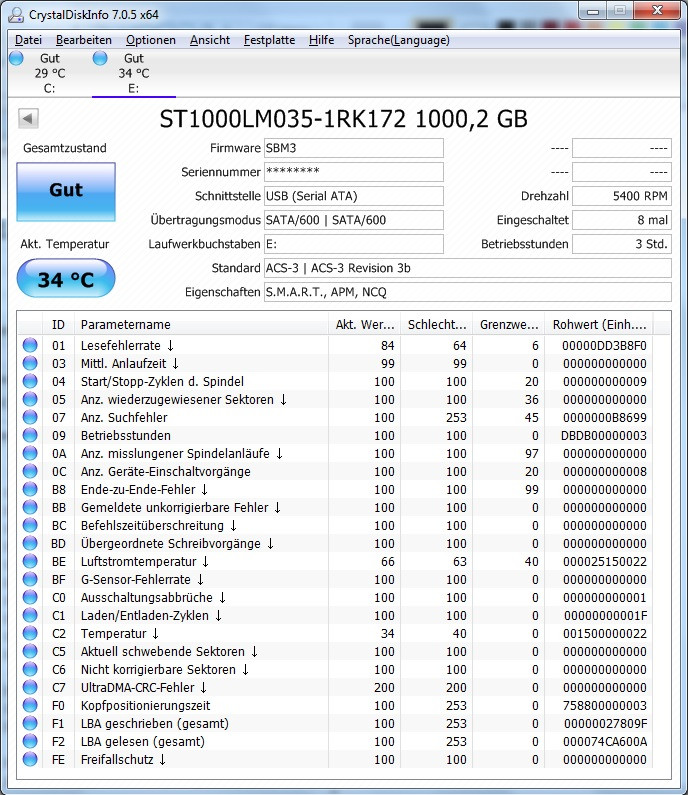Image resolution: width=690 pixels, height=795 pixels.
Task: Click the Rohwert column header
Action: click(599, 324)
